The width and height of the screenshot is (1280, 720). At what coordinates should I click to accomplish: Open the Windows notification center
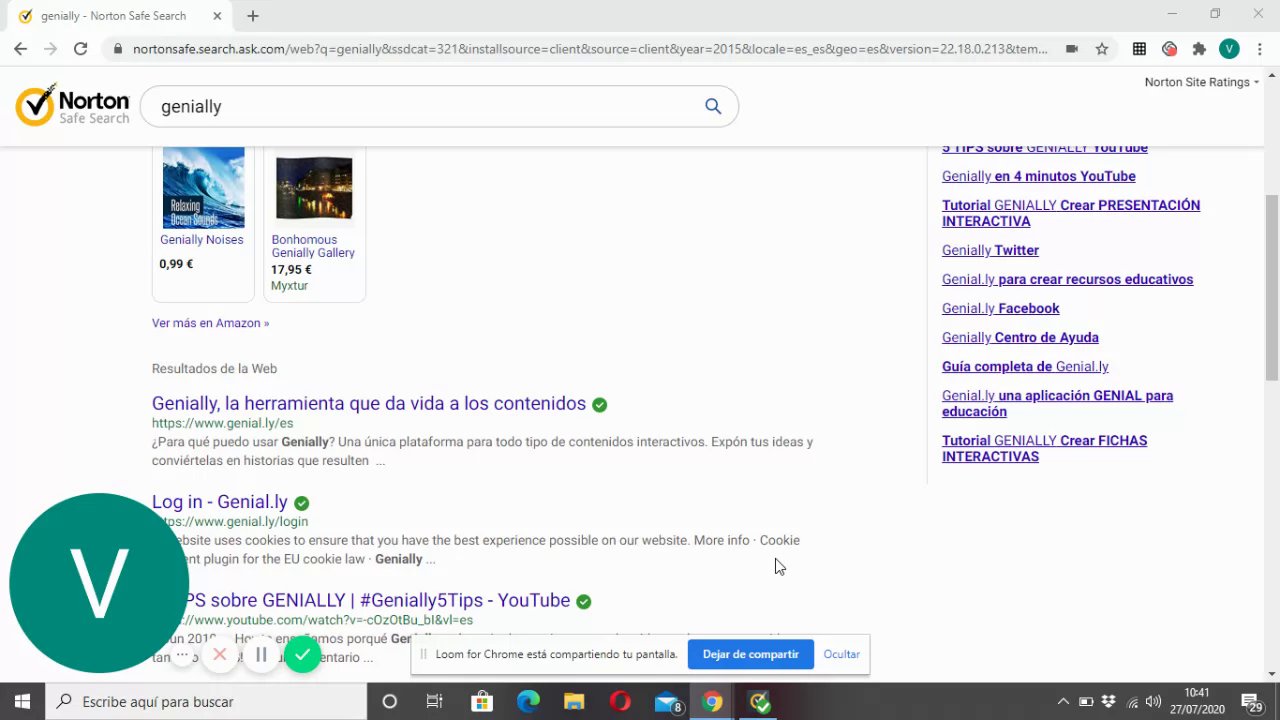[1251, 702]
